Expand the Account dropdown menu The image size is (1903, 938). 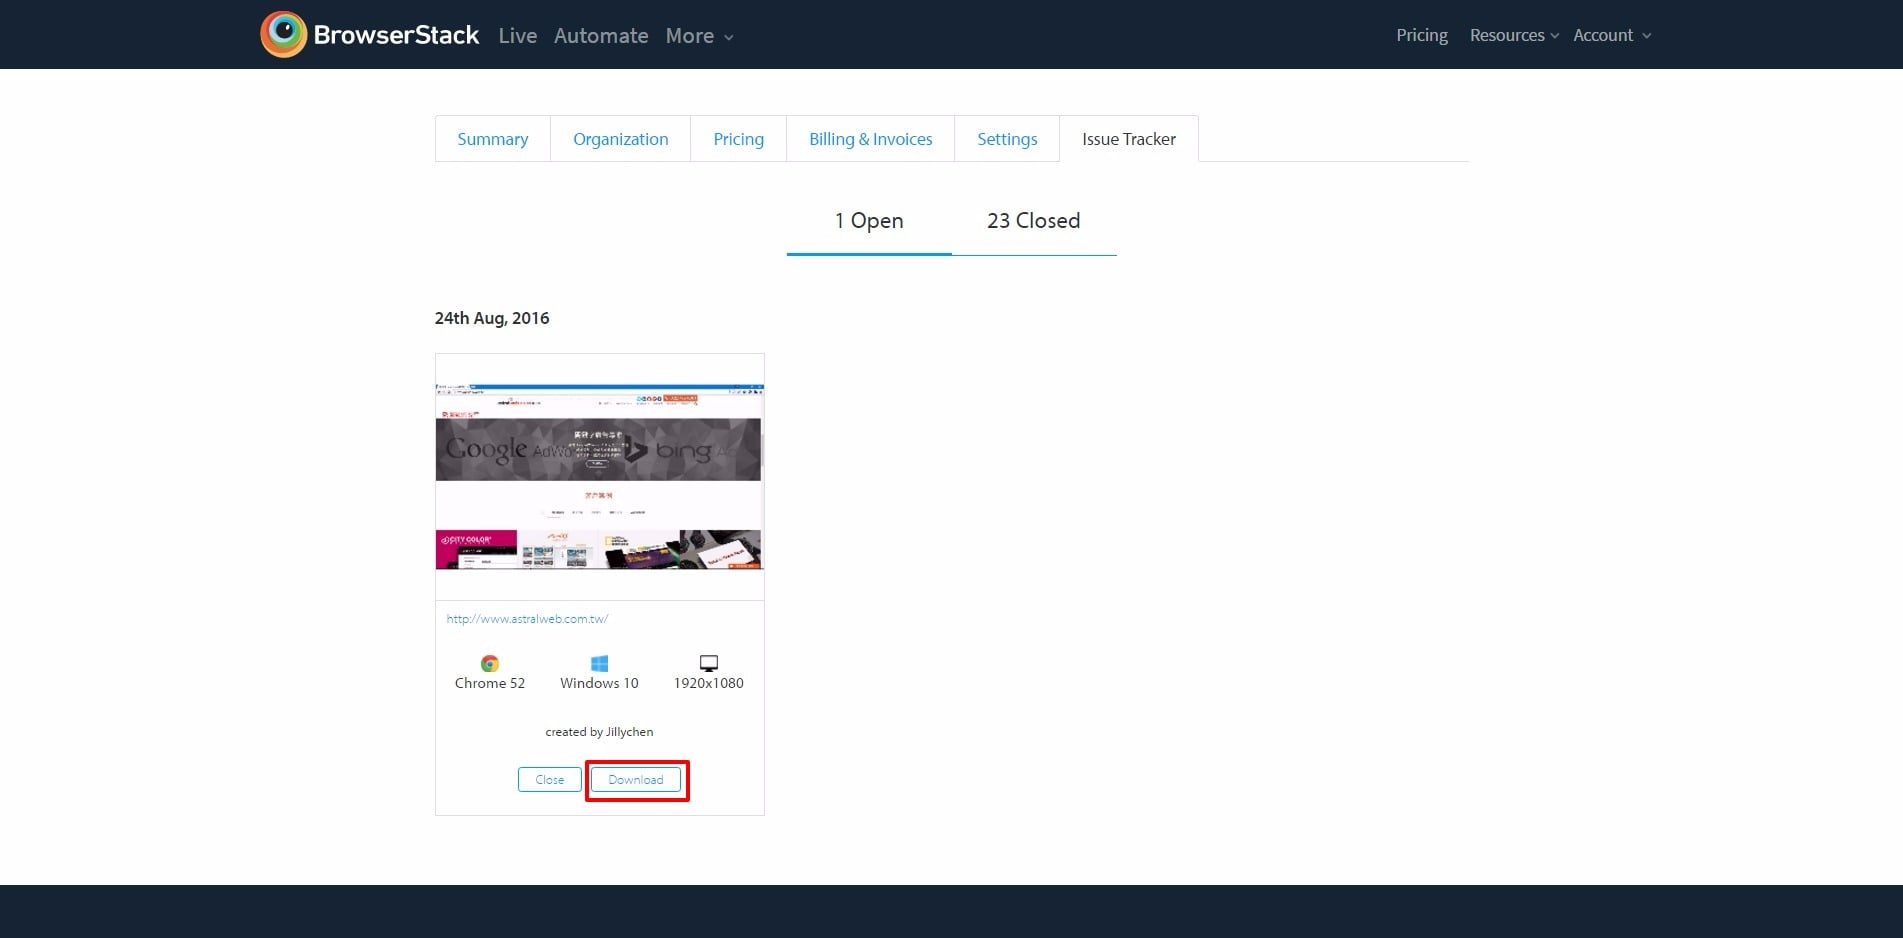pos(1611,36)
